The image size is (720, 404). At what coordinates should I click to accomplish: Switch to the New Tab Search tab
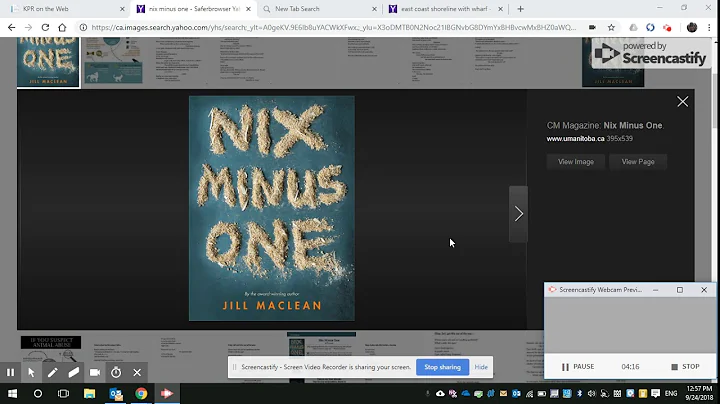point(319,9)
